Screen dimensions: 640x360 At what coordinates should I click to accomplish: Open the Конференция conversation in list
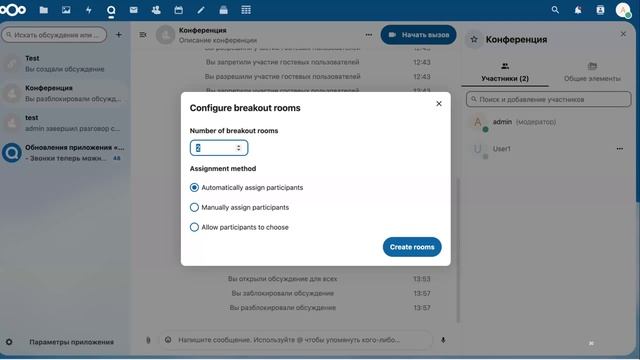tap(65, 93)
